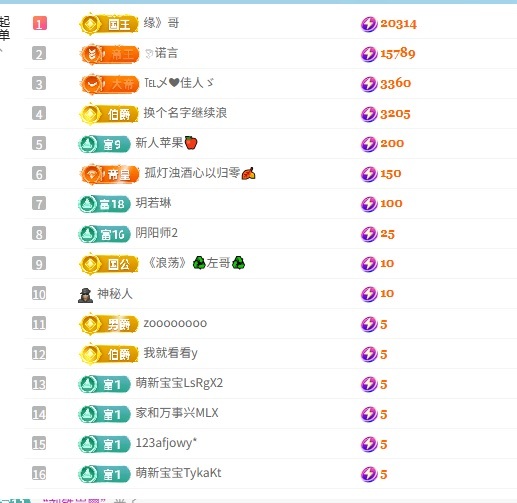The image size is (517, 503).
Task: Click the 富1 badge beside 萌新宝宝TykaKt
Action: 104,474
